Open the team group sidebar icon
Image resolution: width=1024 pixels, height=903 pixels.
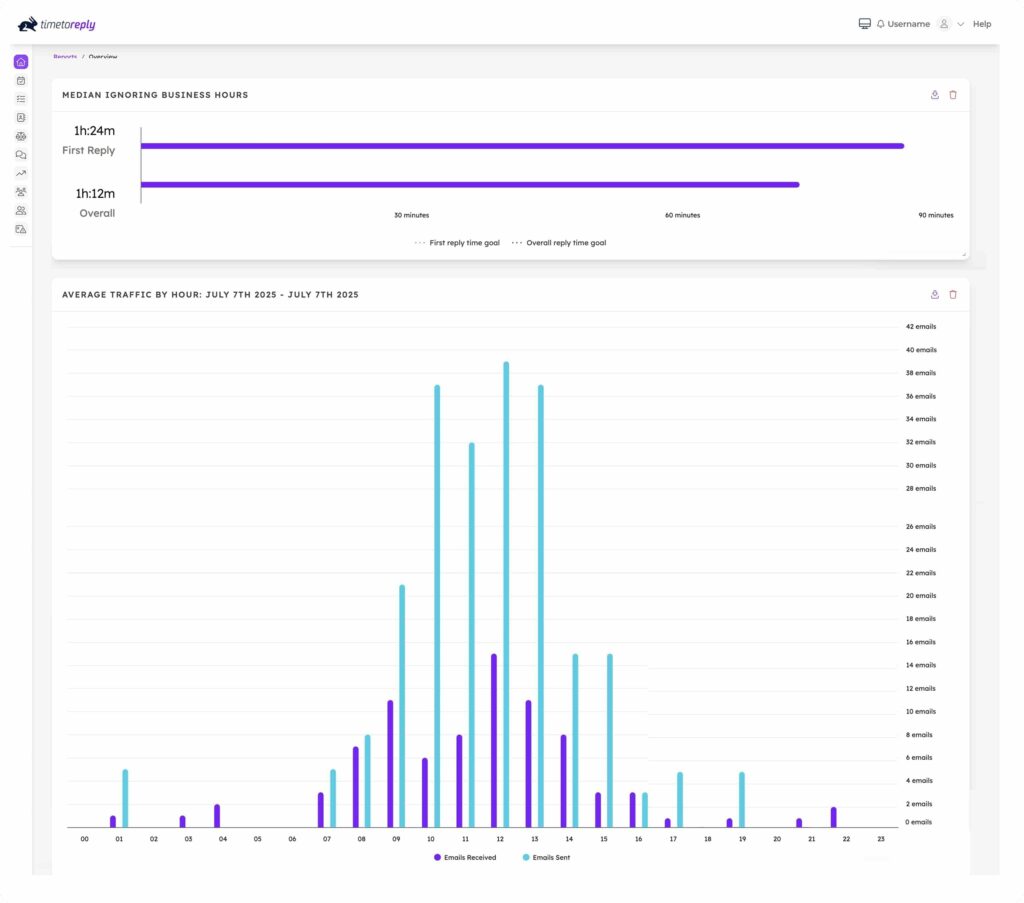[x=21, y=192]
